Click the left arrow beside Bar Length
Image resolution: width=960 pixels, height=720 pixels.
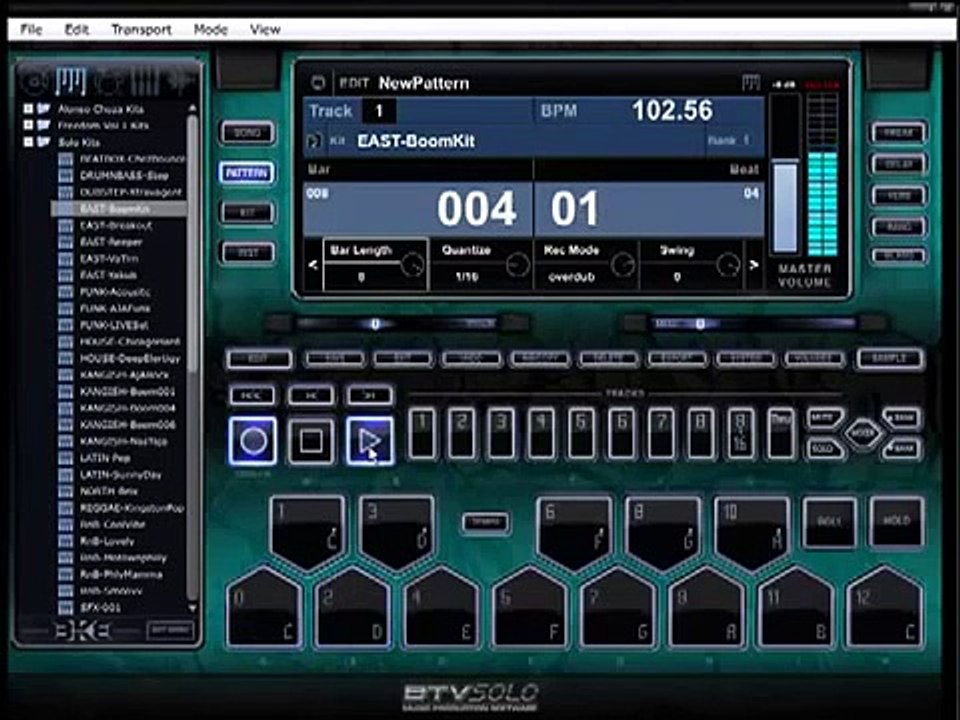tap(313, 265)
